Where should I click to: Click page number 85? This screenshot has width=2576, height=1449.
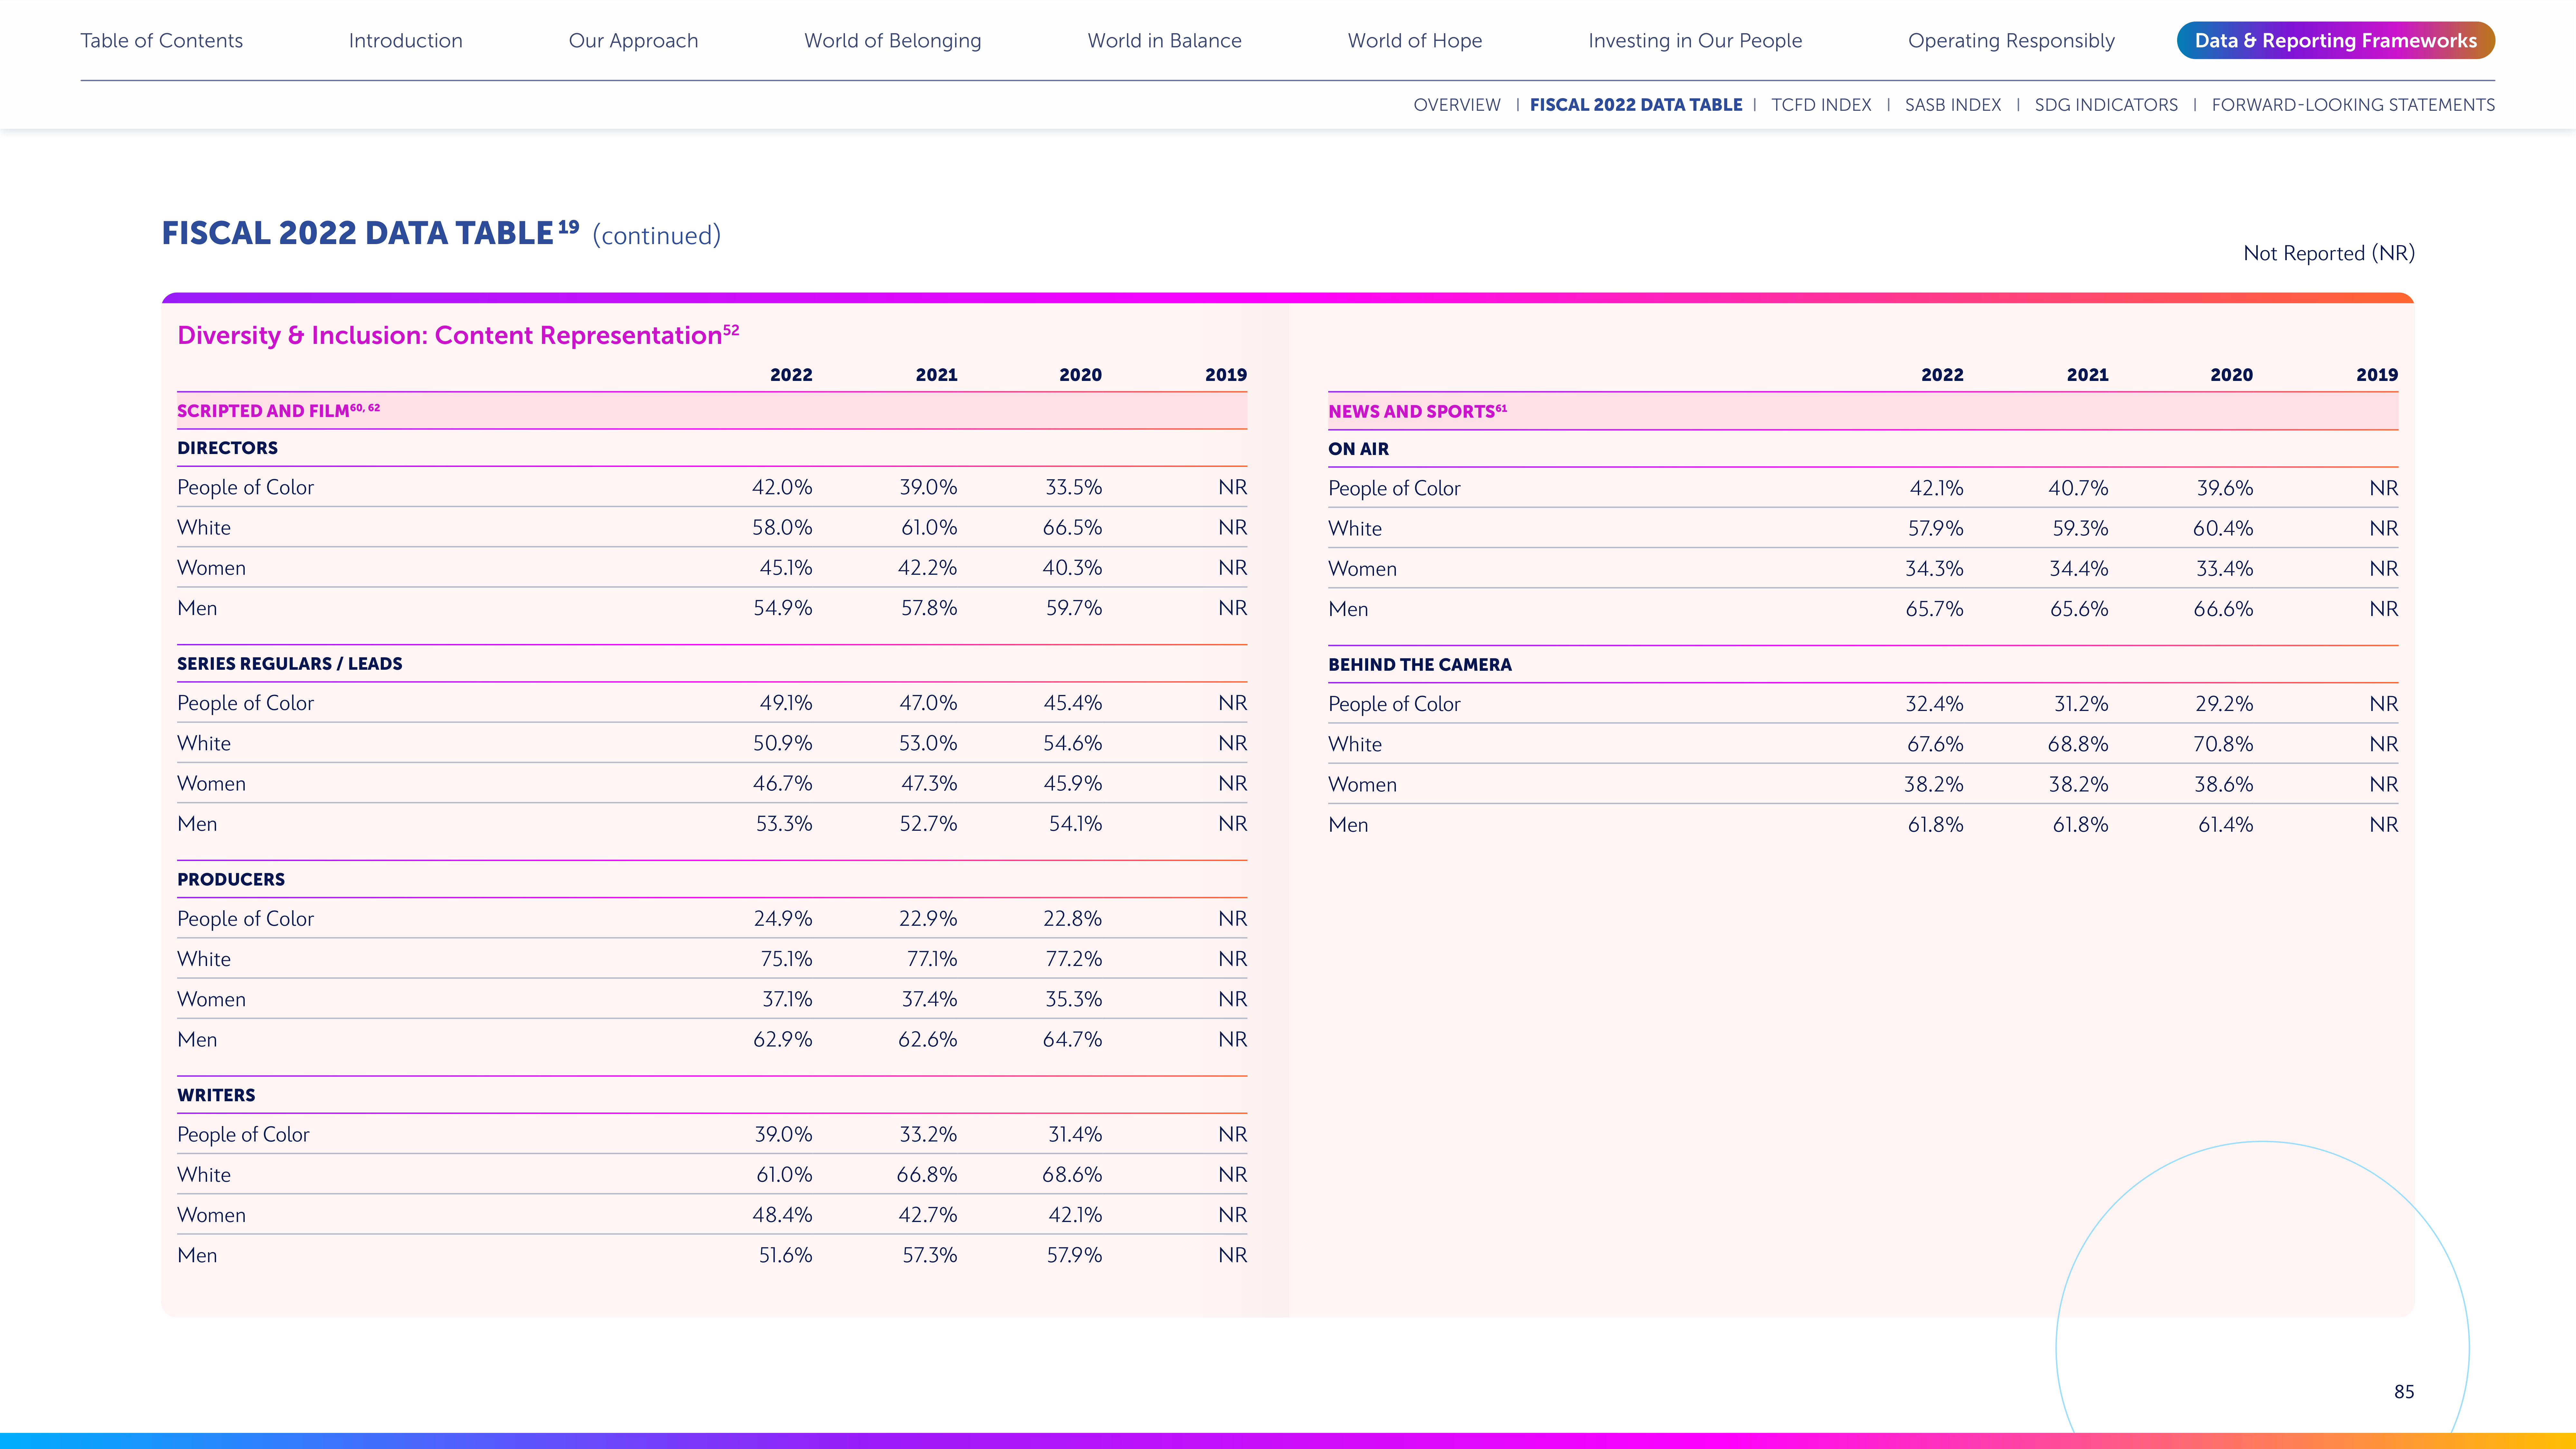point(2404,1392)
